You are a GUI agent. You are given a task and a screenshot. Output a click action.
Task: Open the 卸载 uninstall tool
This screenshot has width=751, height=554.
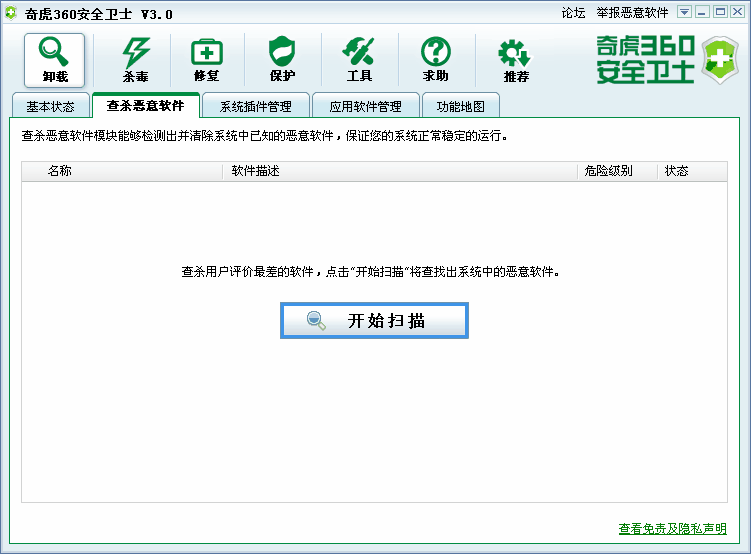[x=55, y=60]
